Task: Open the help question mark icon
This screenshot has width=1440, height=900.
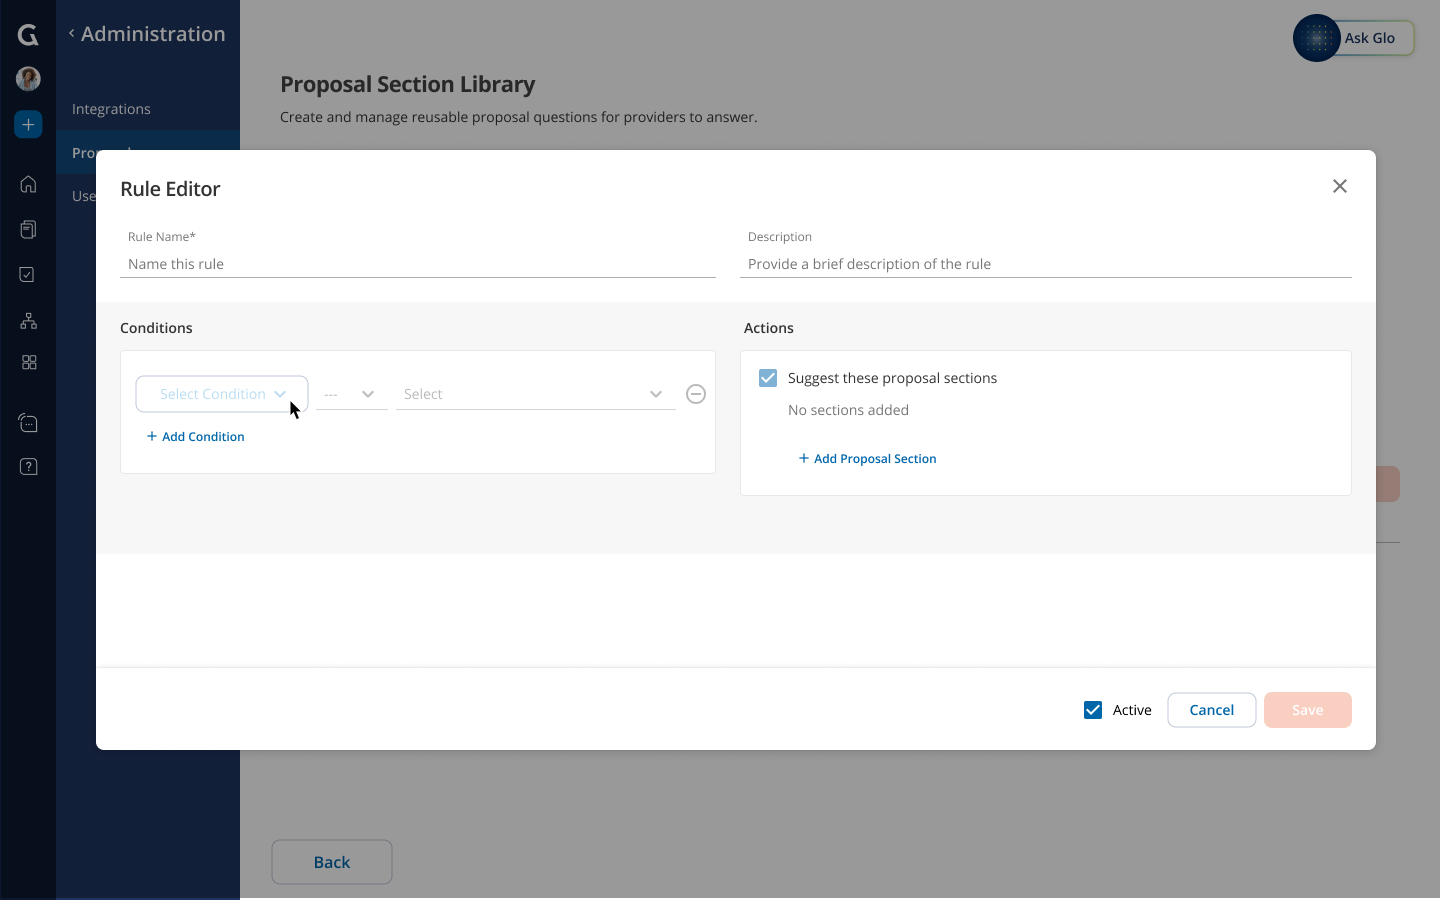Action: (28, 467)
